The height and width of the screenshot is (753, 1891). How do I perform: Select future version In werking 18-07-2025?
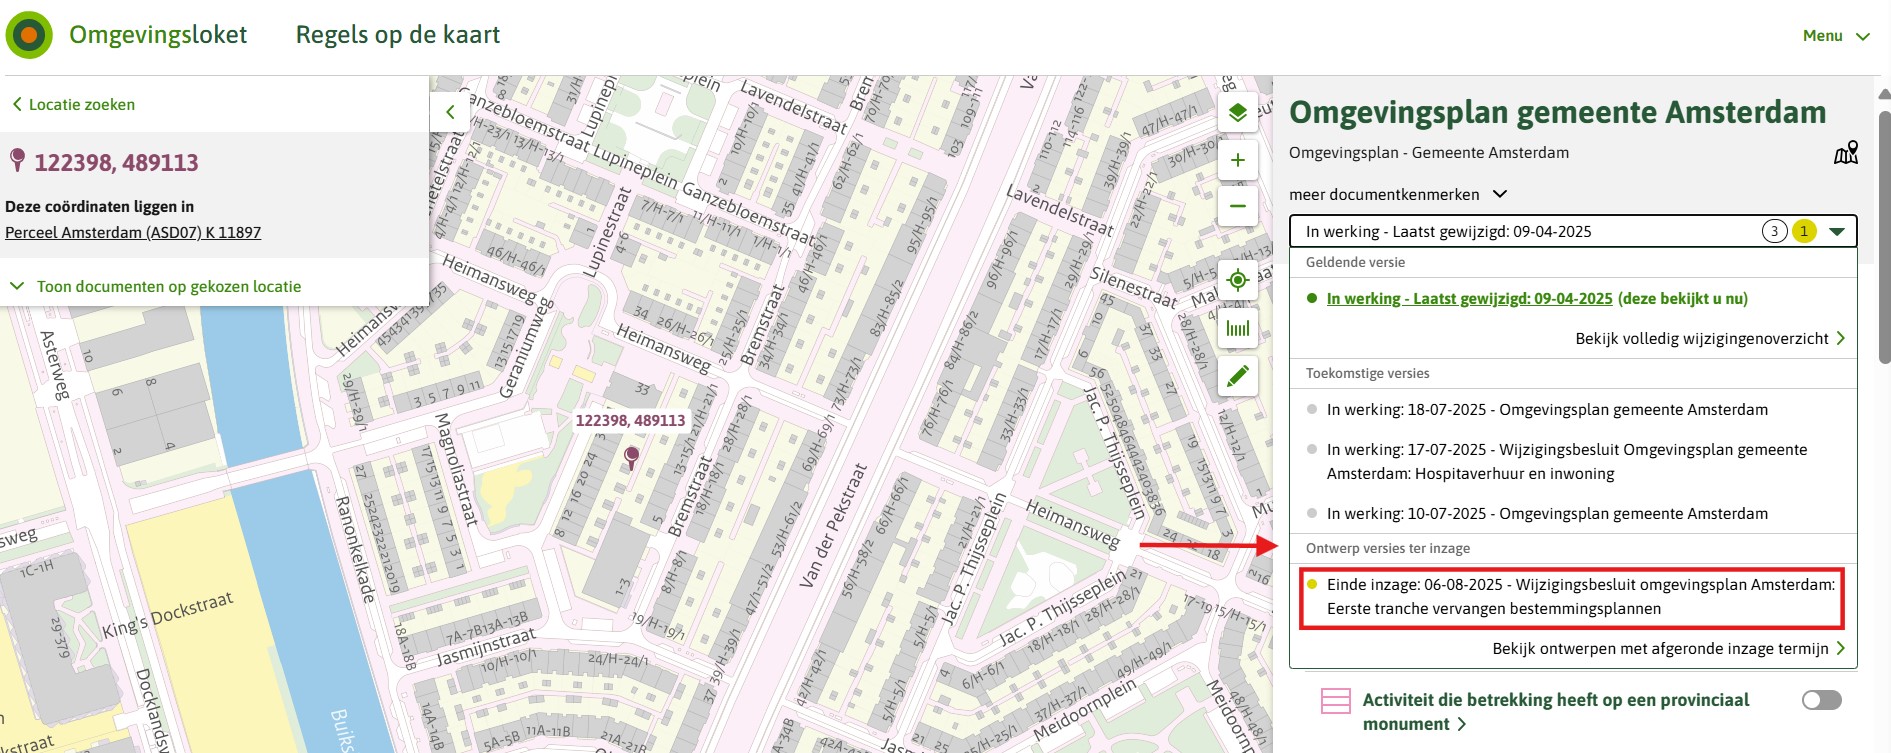[x=1546, y=410]
